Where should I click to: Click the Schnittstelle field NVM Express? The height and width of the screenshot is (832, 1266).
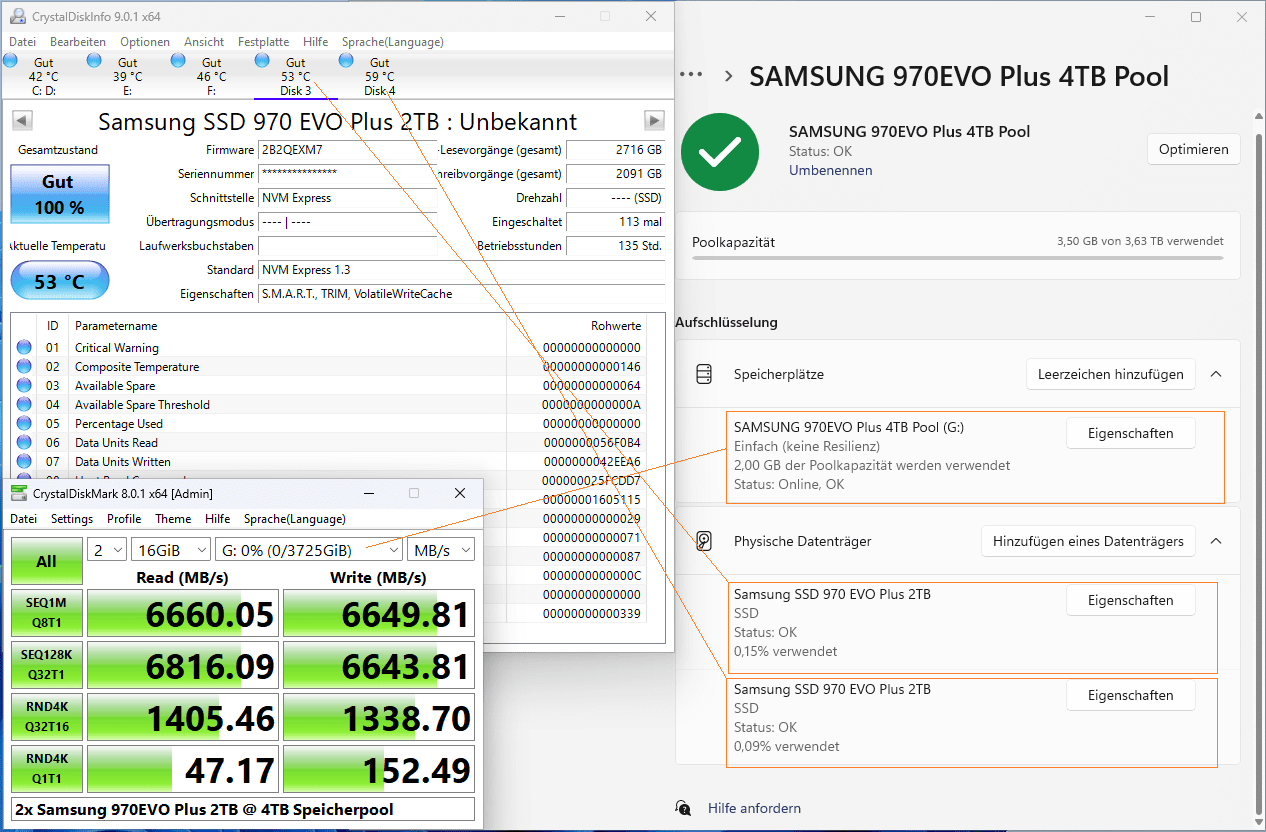(x=347, y=198)
